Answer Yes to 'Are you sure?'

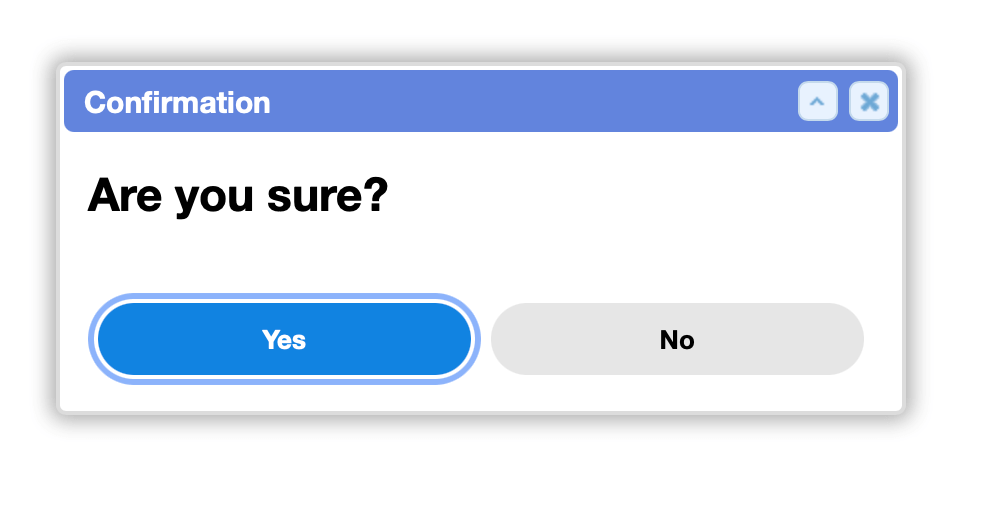coord(284,339)
